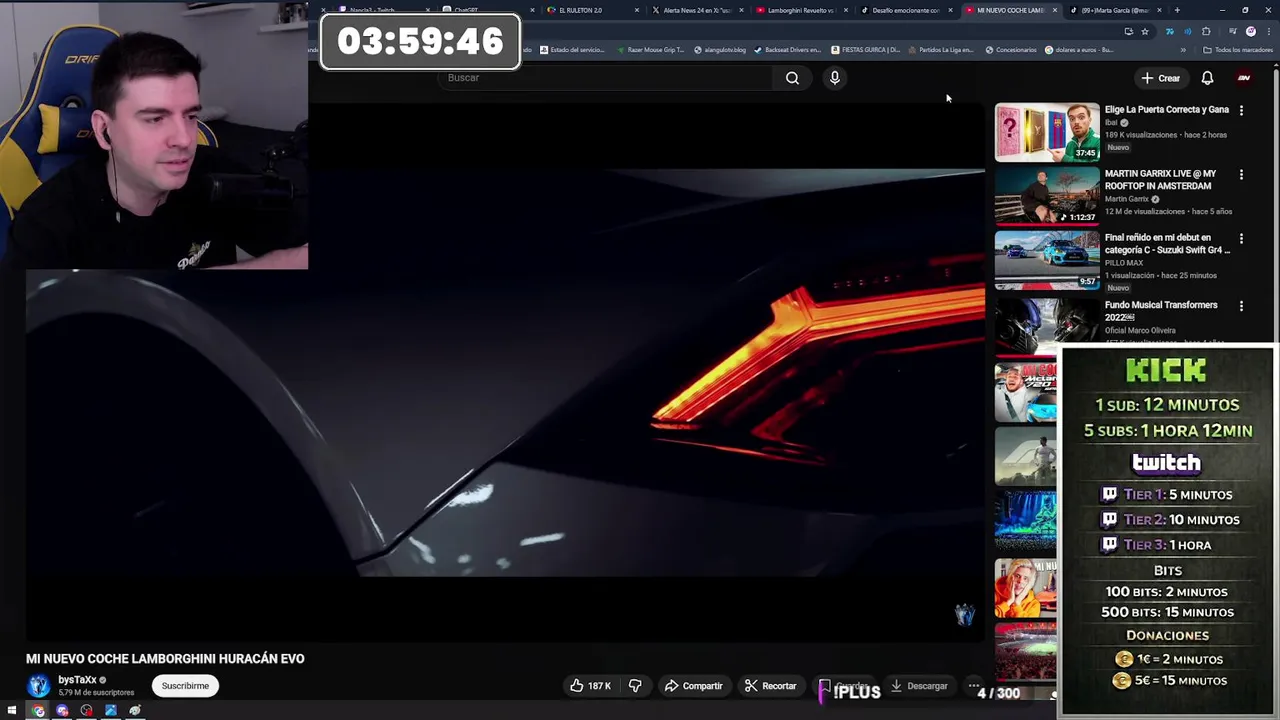The image size is (1280, 720).
Task: Open options menu for Suzuki Swift Gr4 video
Action: pos(1241,239)
